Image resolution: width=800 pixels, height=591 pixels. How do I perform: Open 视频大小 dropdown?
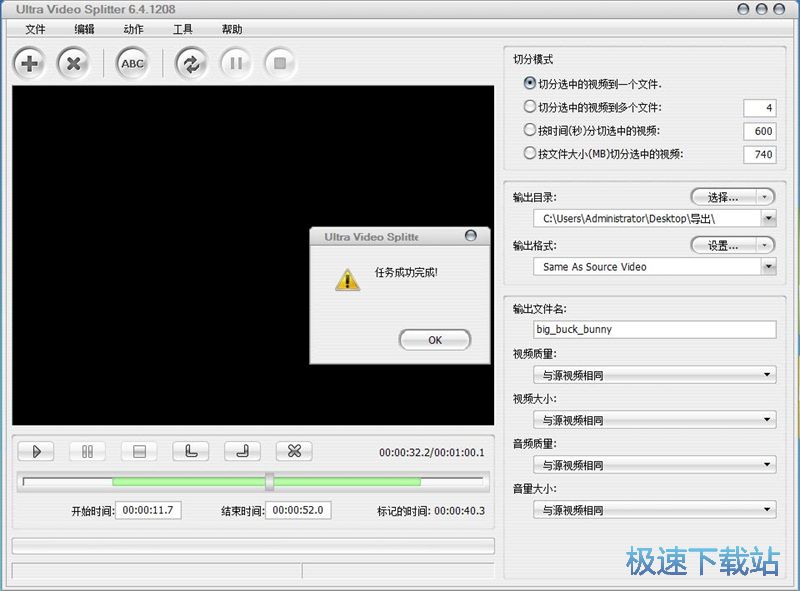tap(655, 420)
